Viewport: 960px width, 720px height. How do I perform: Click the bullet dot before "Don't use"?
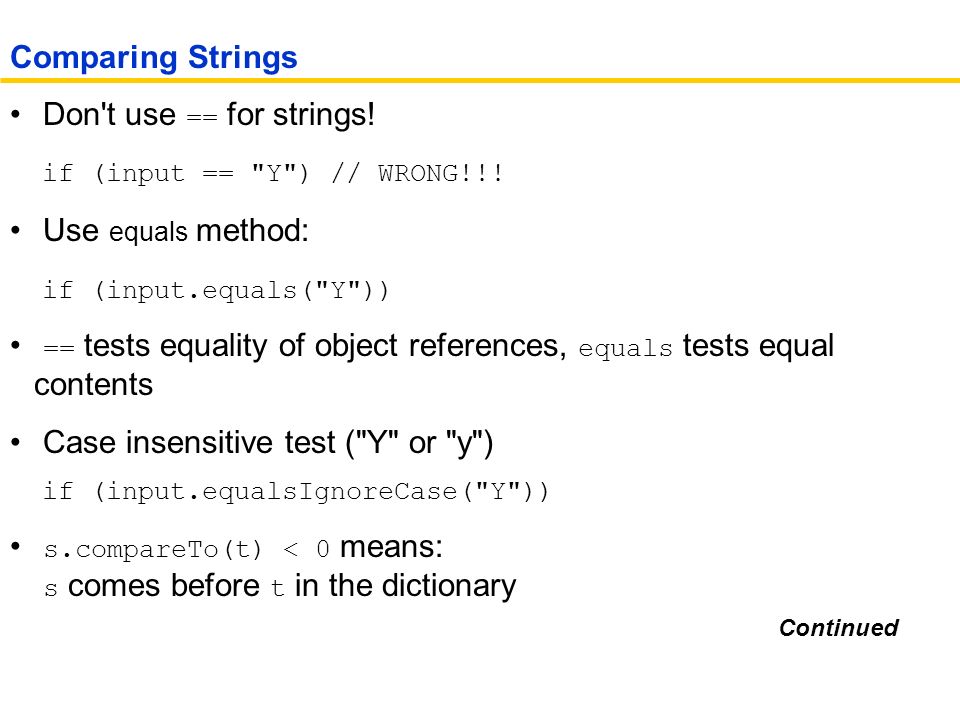(x=16, y=114)
